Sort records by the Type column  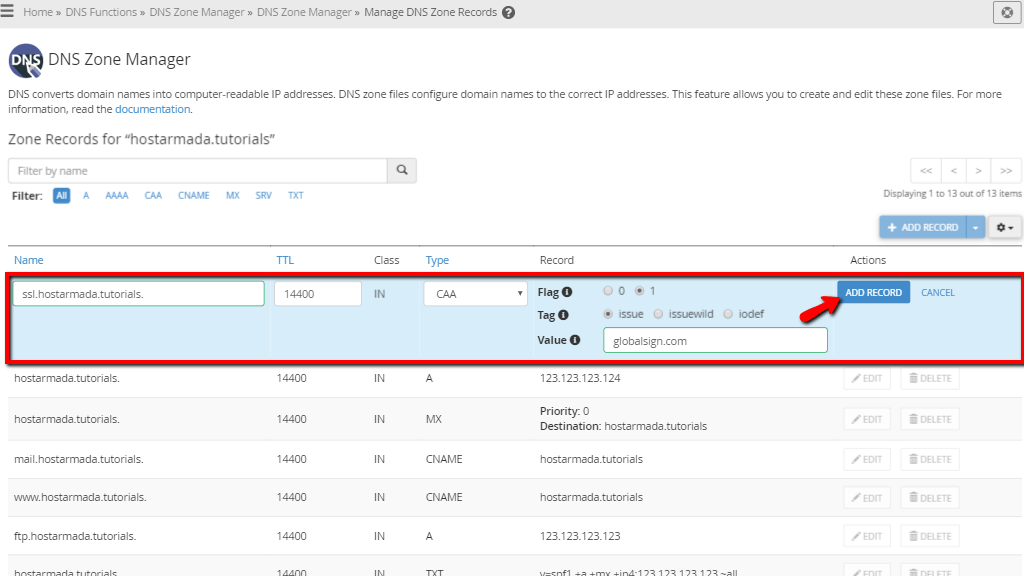click(438, 260)
